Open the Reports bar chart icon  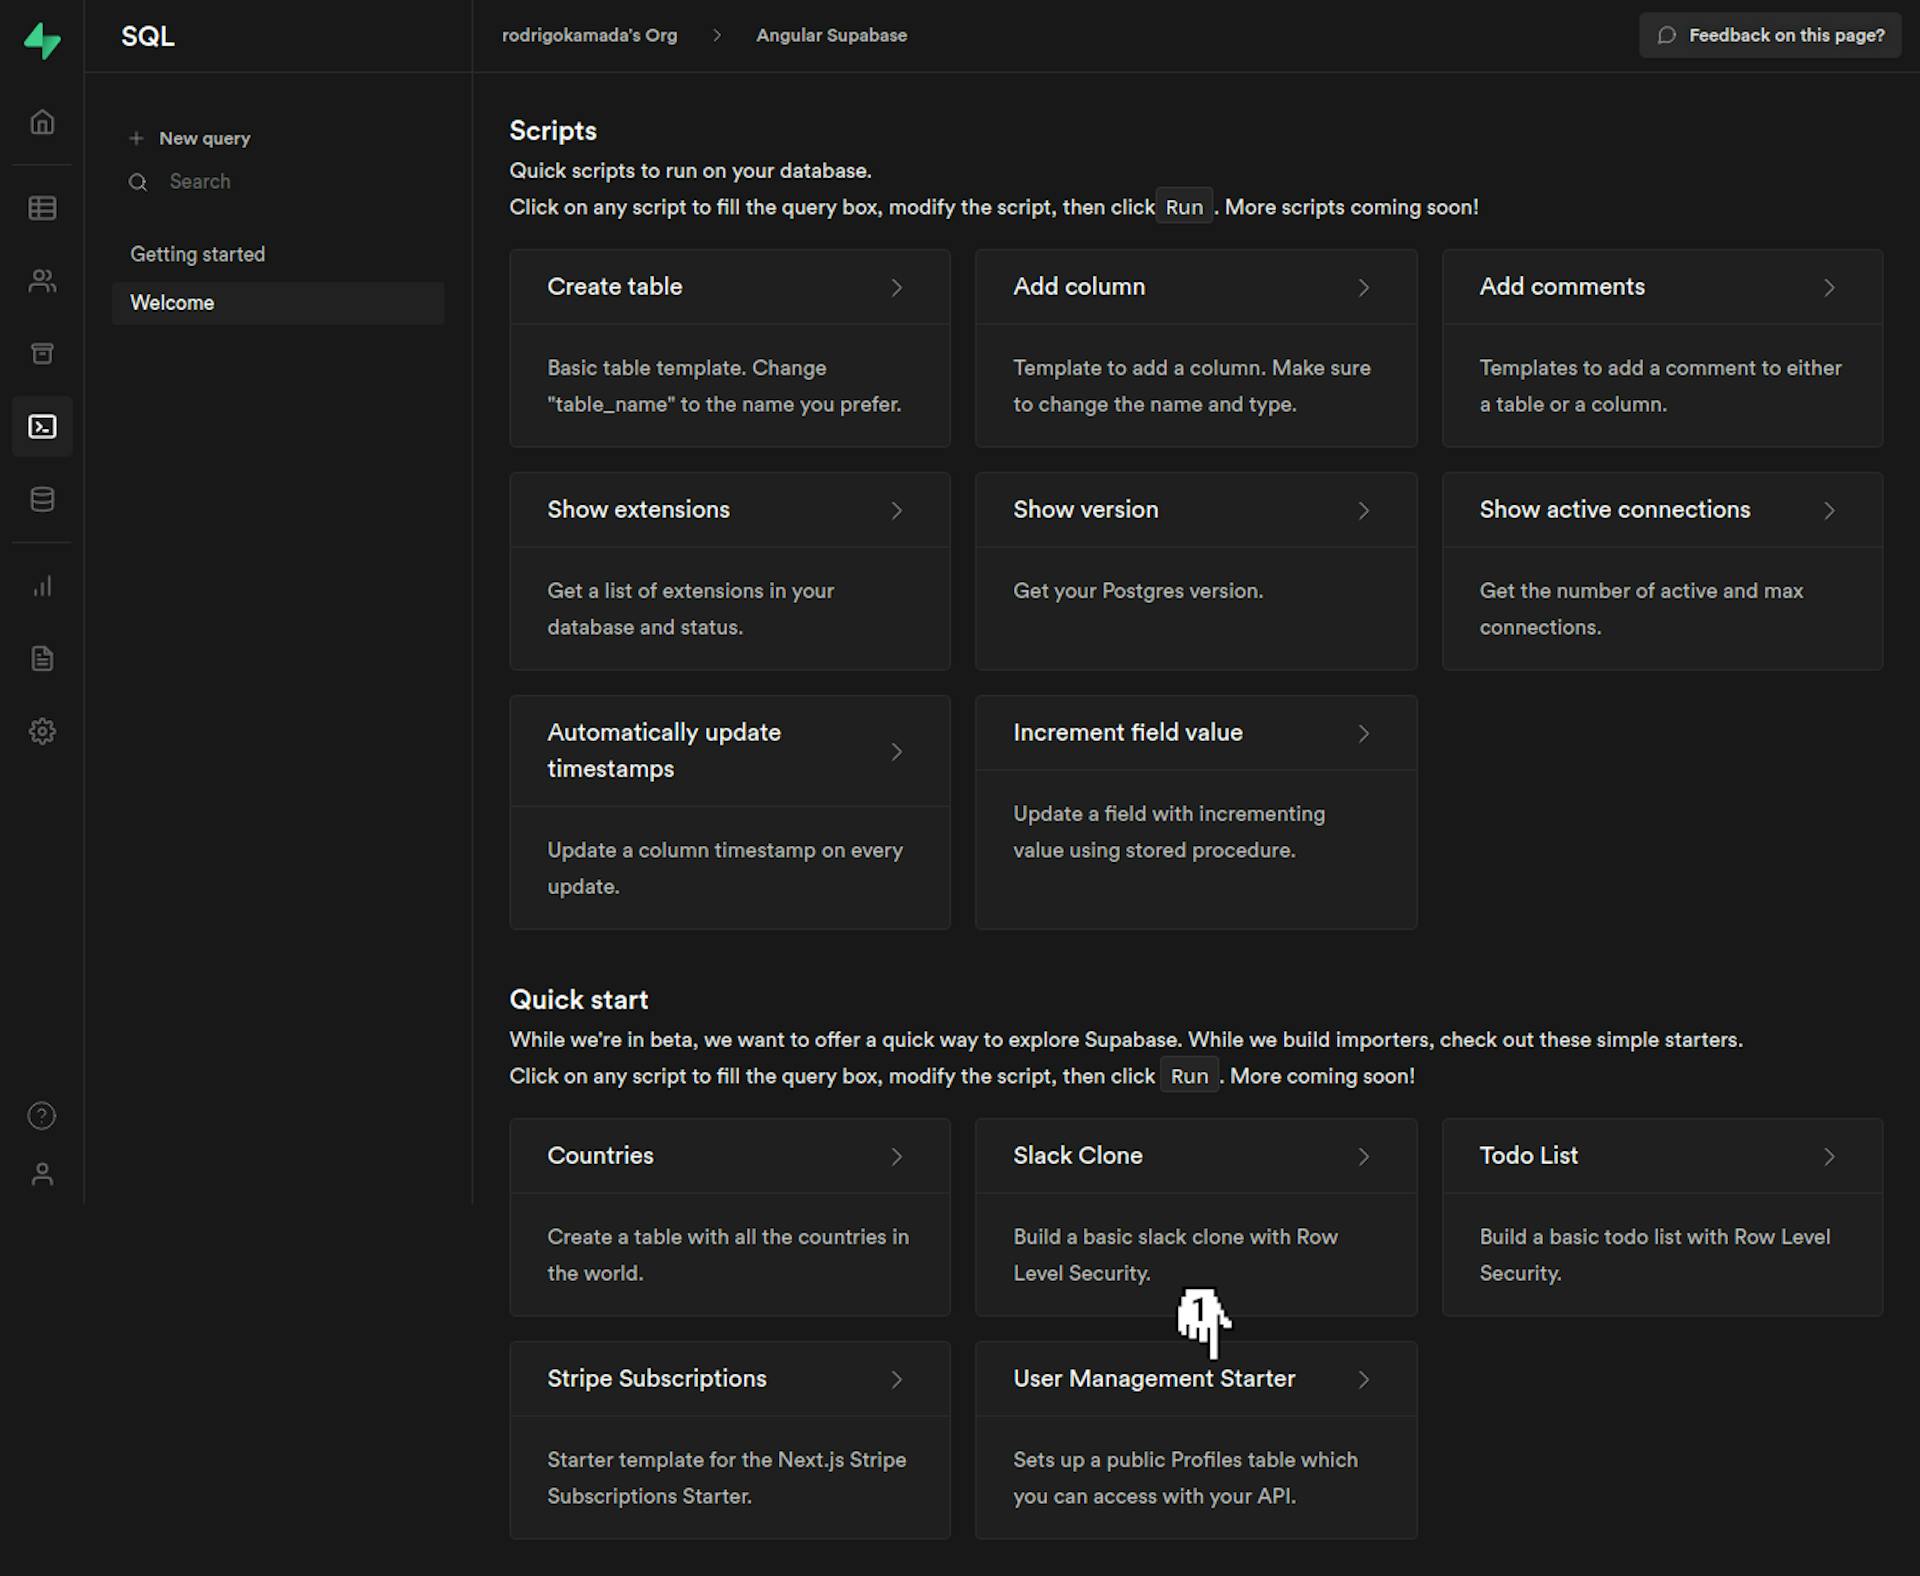[42, 586]
